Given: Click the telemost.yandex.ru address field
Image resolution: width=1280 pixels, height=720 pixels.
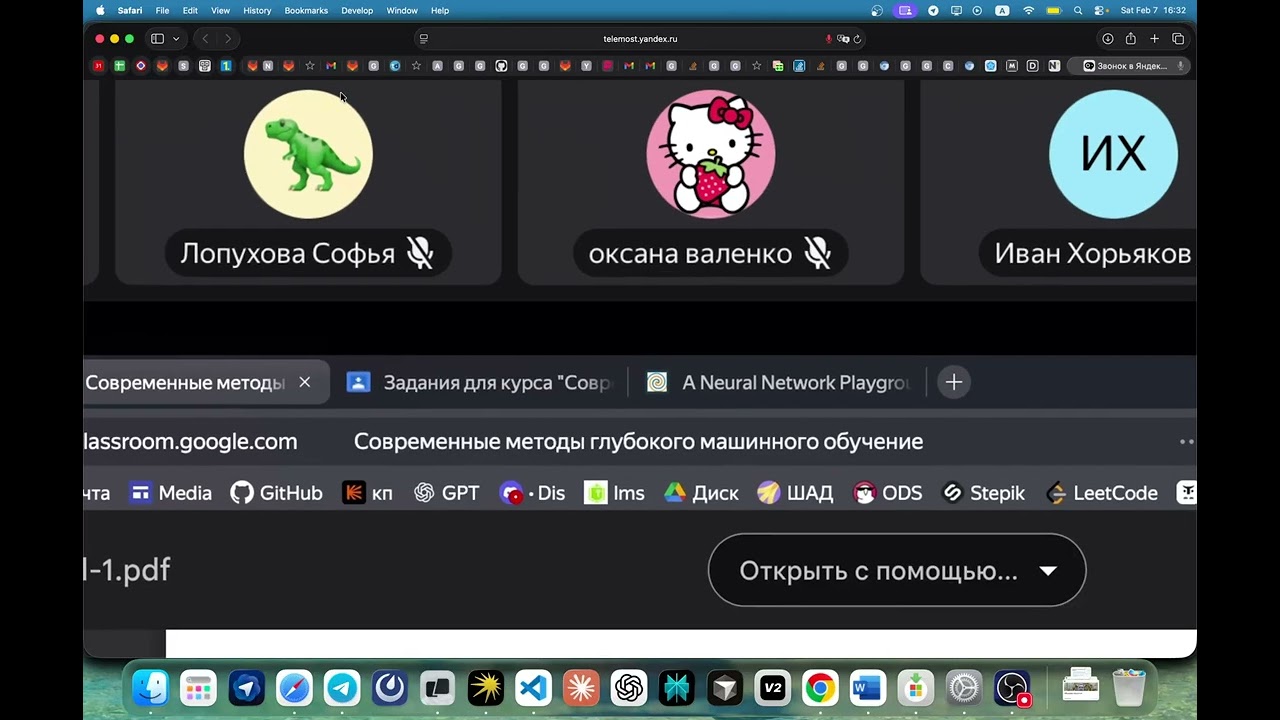Looking at the screenshot, I should pos(640,39).
